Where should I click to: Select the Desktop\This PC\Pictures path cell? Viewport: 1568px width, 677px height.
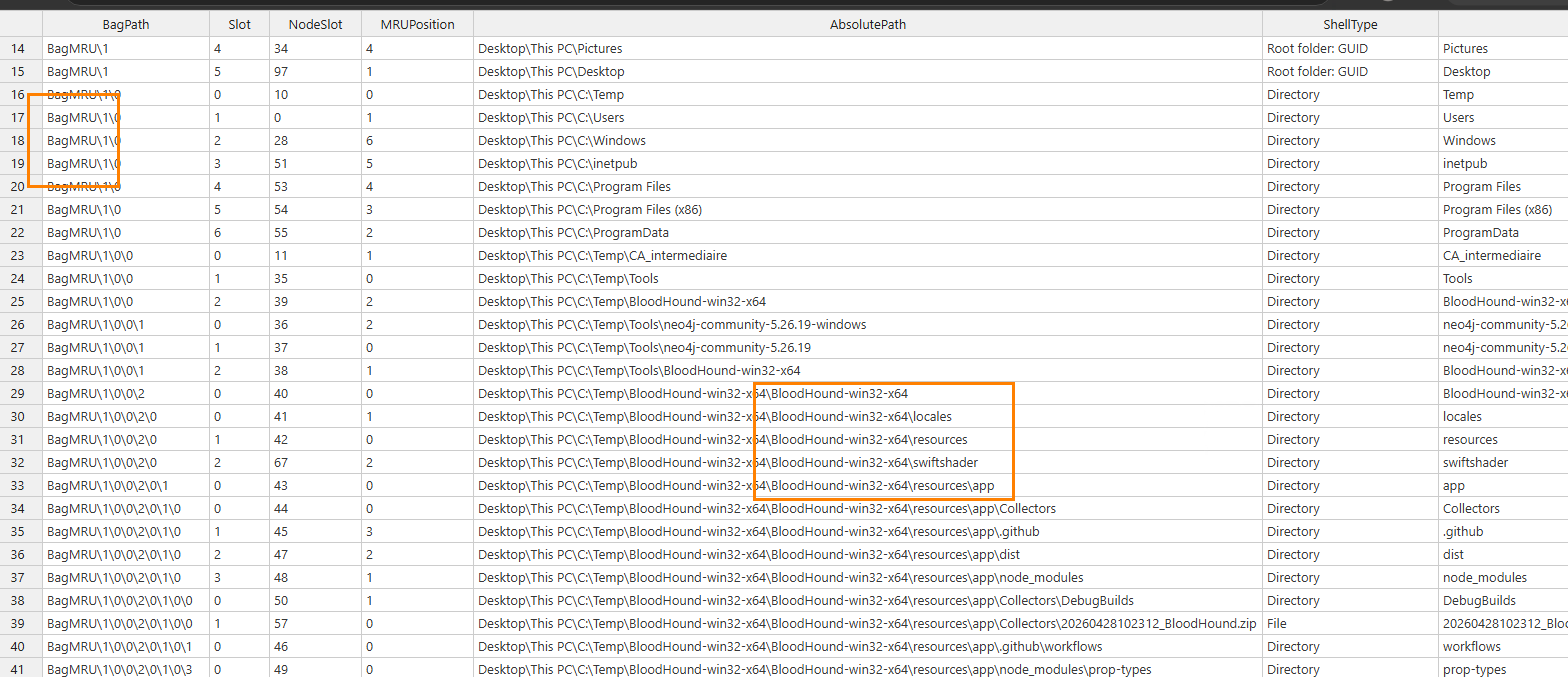[x=868, y=48]
